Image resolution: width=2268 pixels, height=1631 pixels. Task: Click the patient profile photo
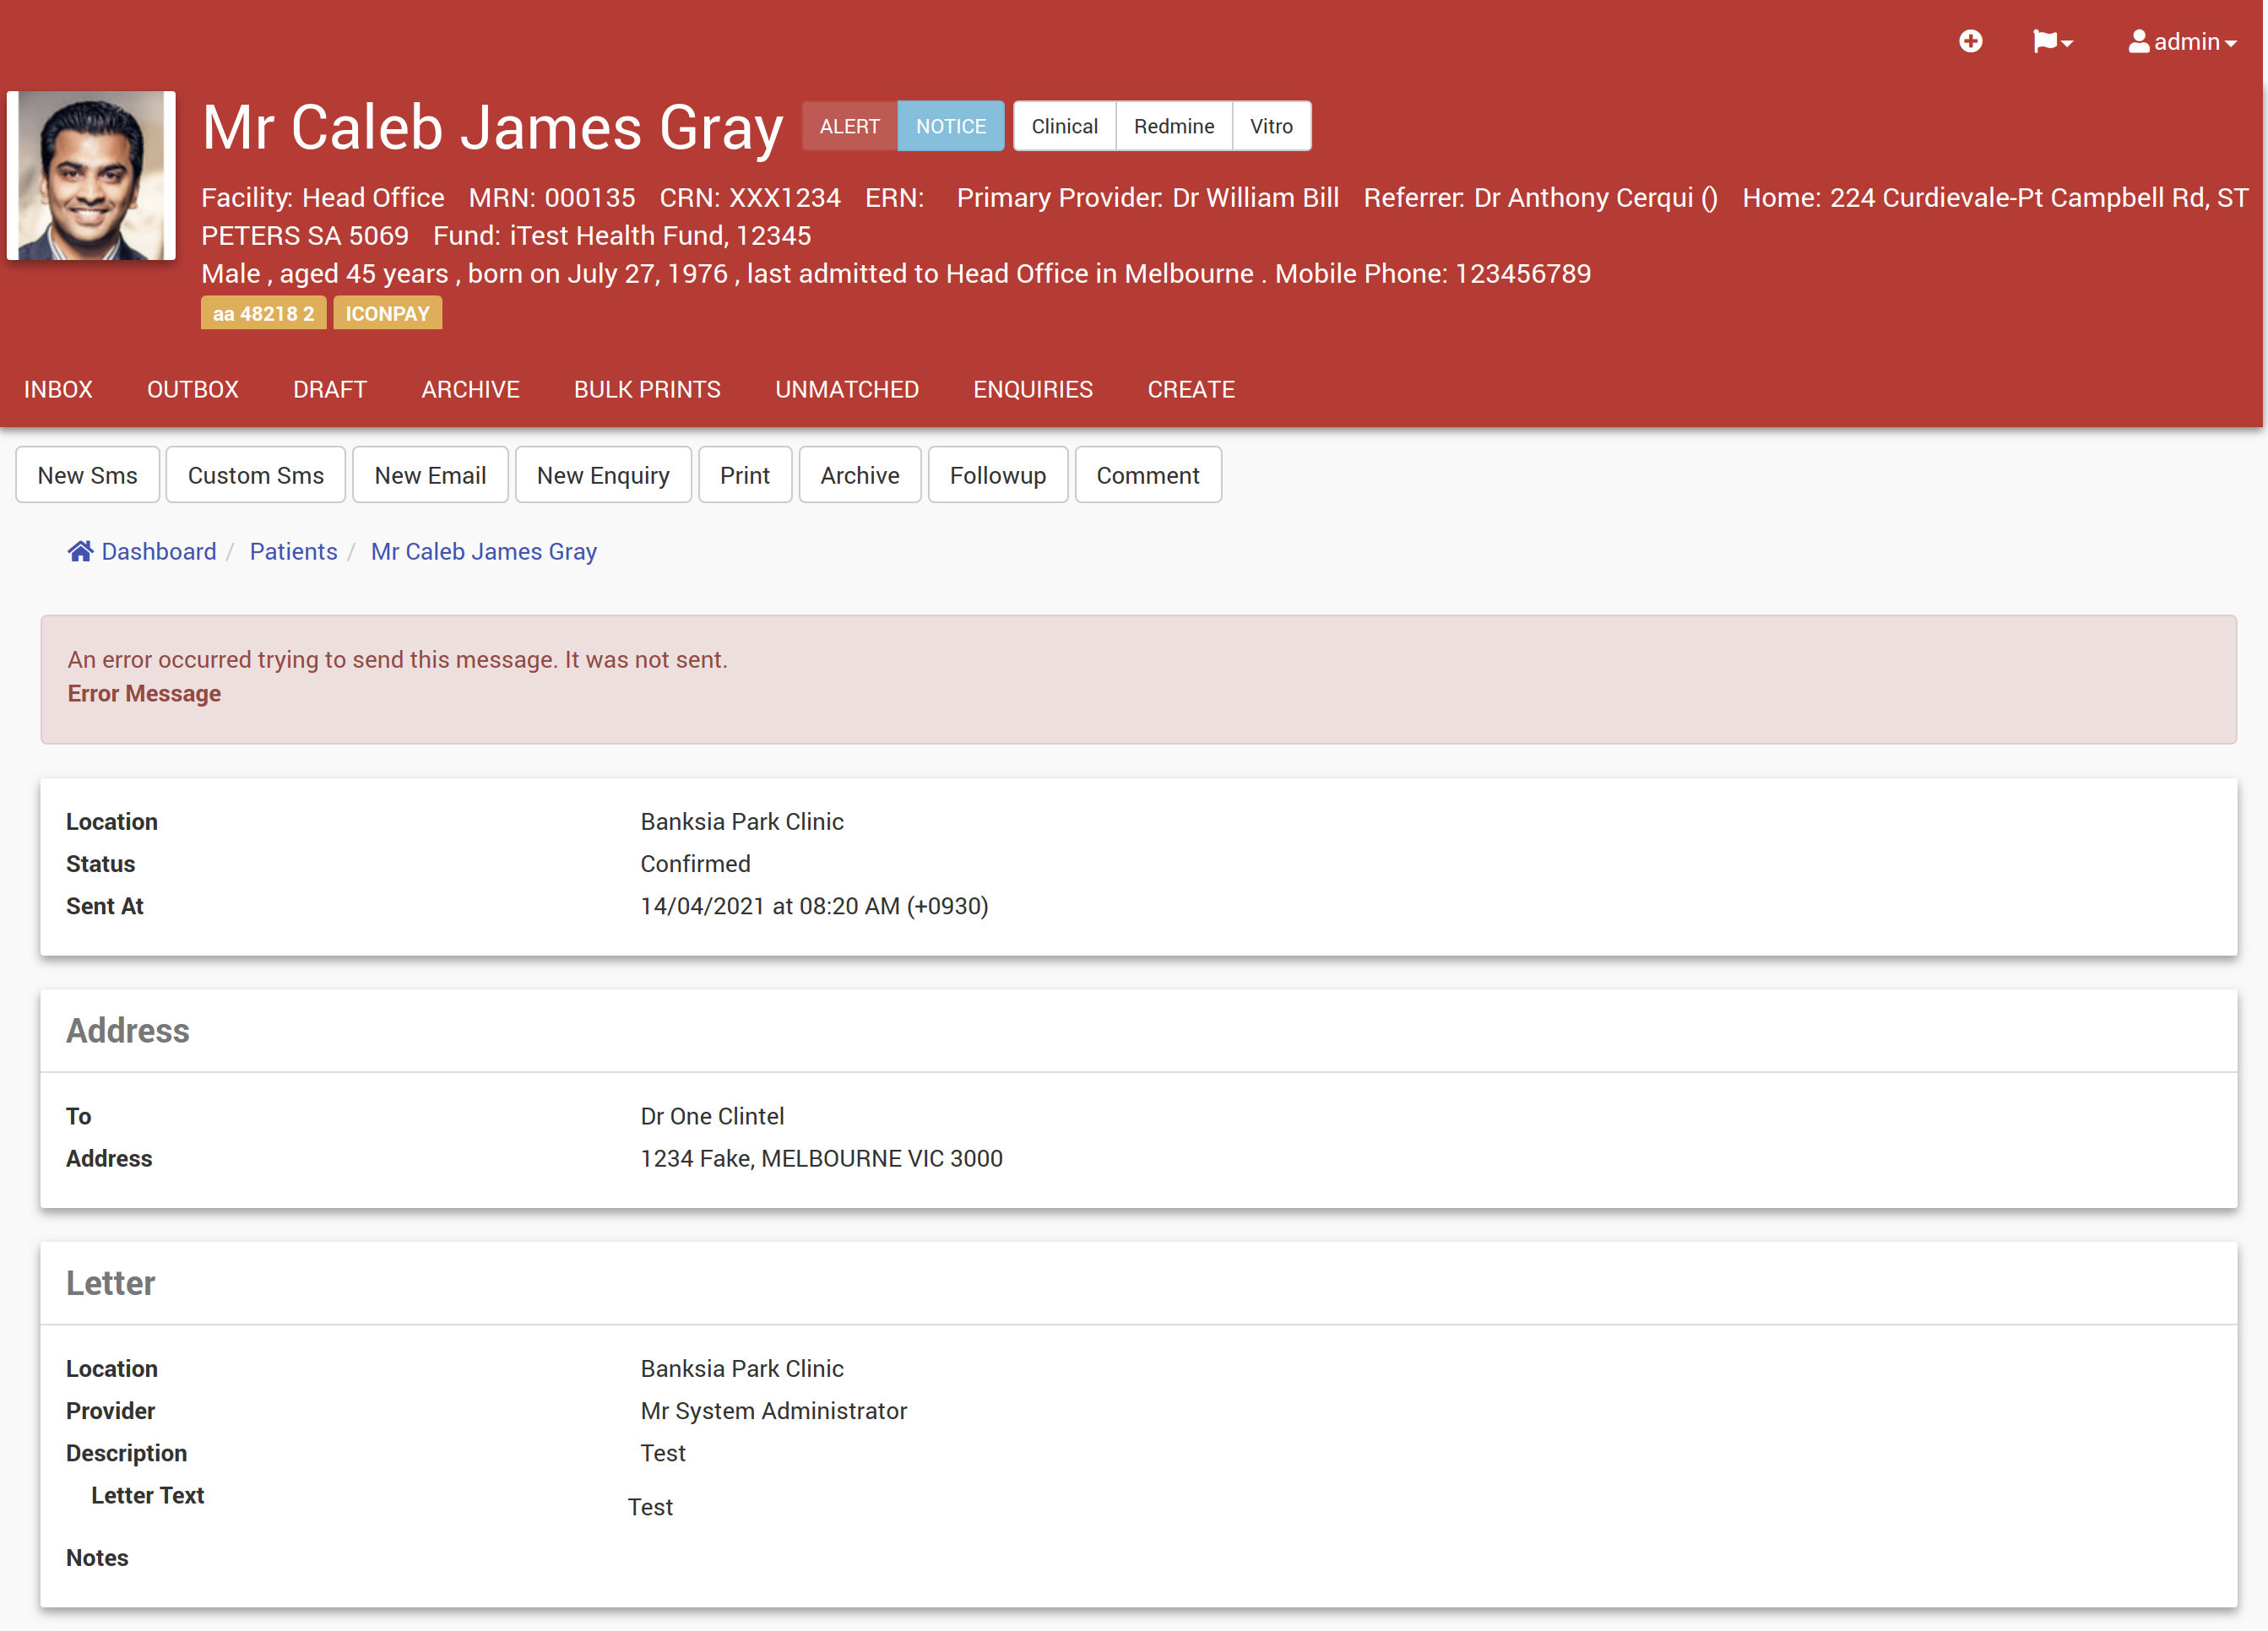(91, 176)
